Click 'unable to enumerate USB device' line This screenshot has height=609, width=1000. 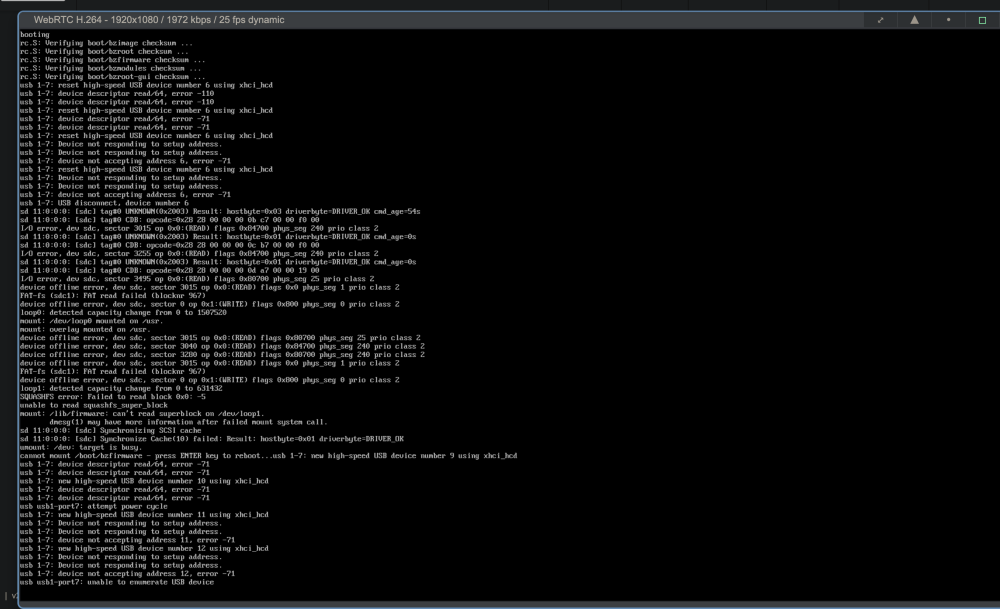point(117,582)
